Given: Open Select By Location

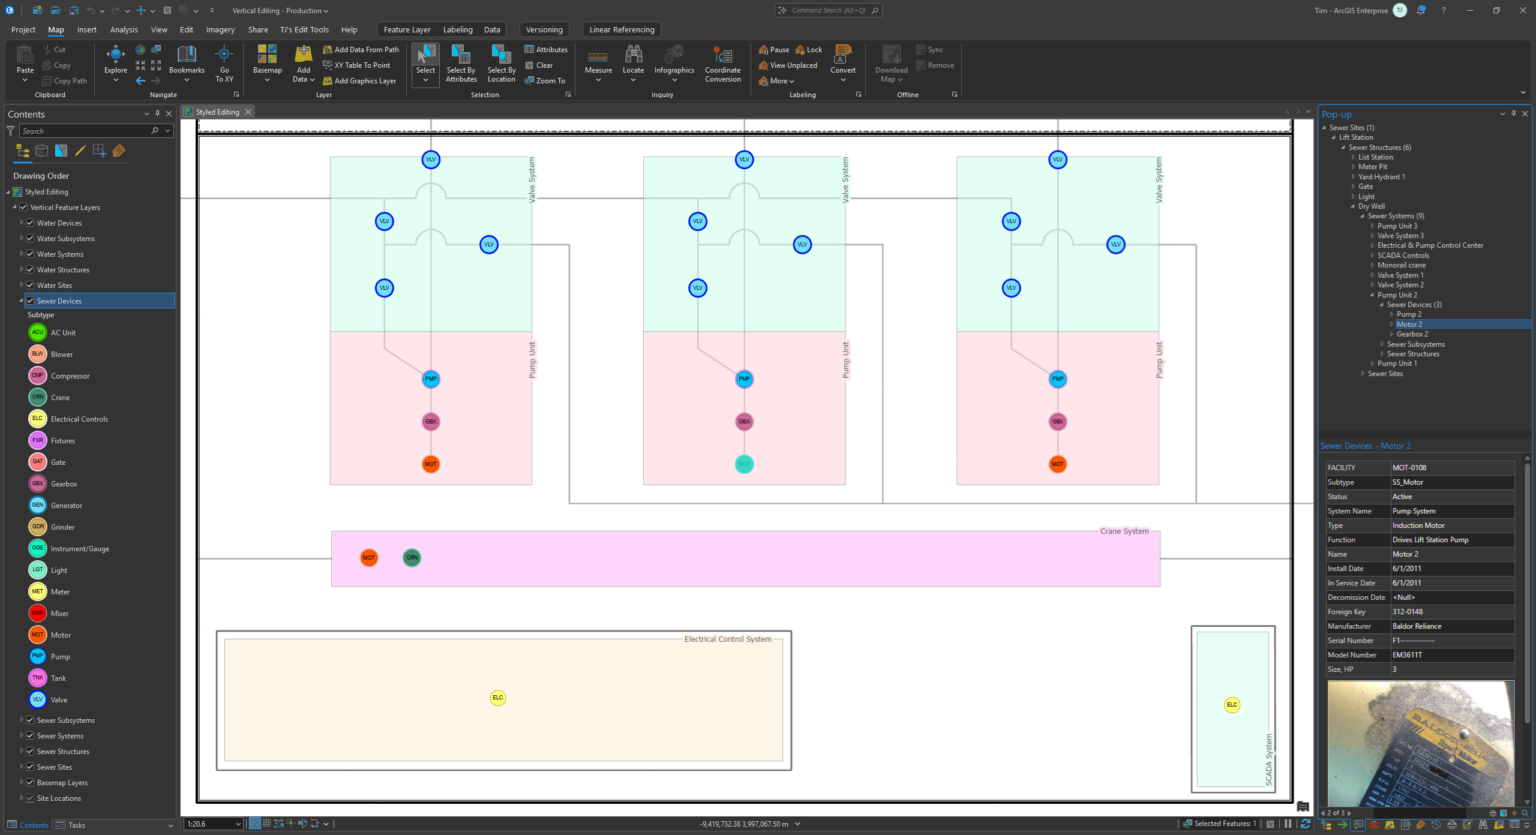Looking at the screenshot, I should point(502,62).
